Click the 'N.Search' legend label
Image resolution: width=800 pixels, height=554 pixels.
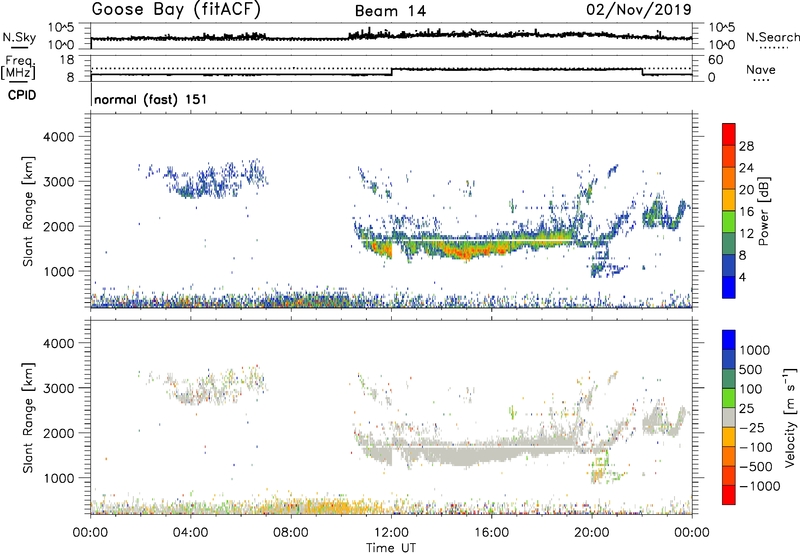tap(772, 37)
